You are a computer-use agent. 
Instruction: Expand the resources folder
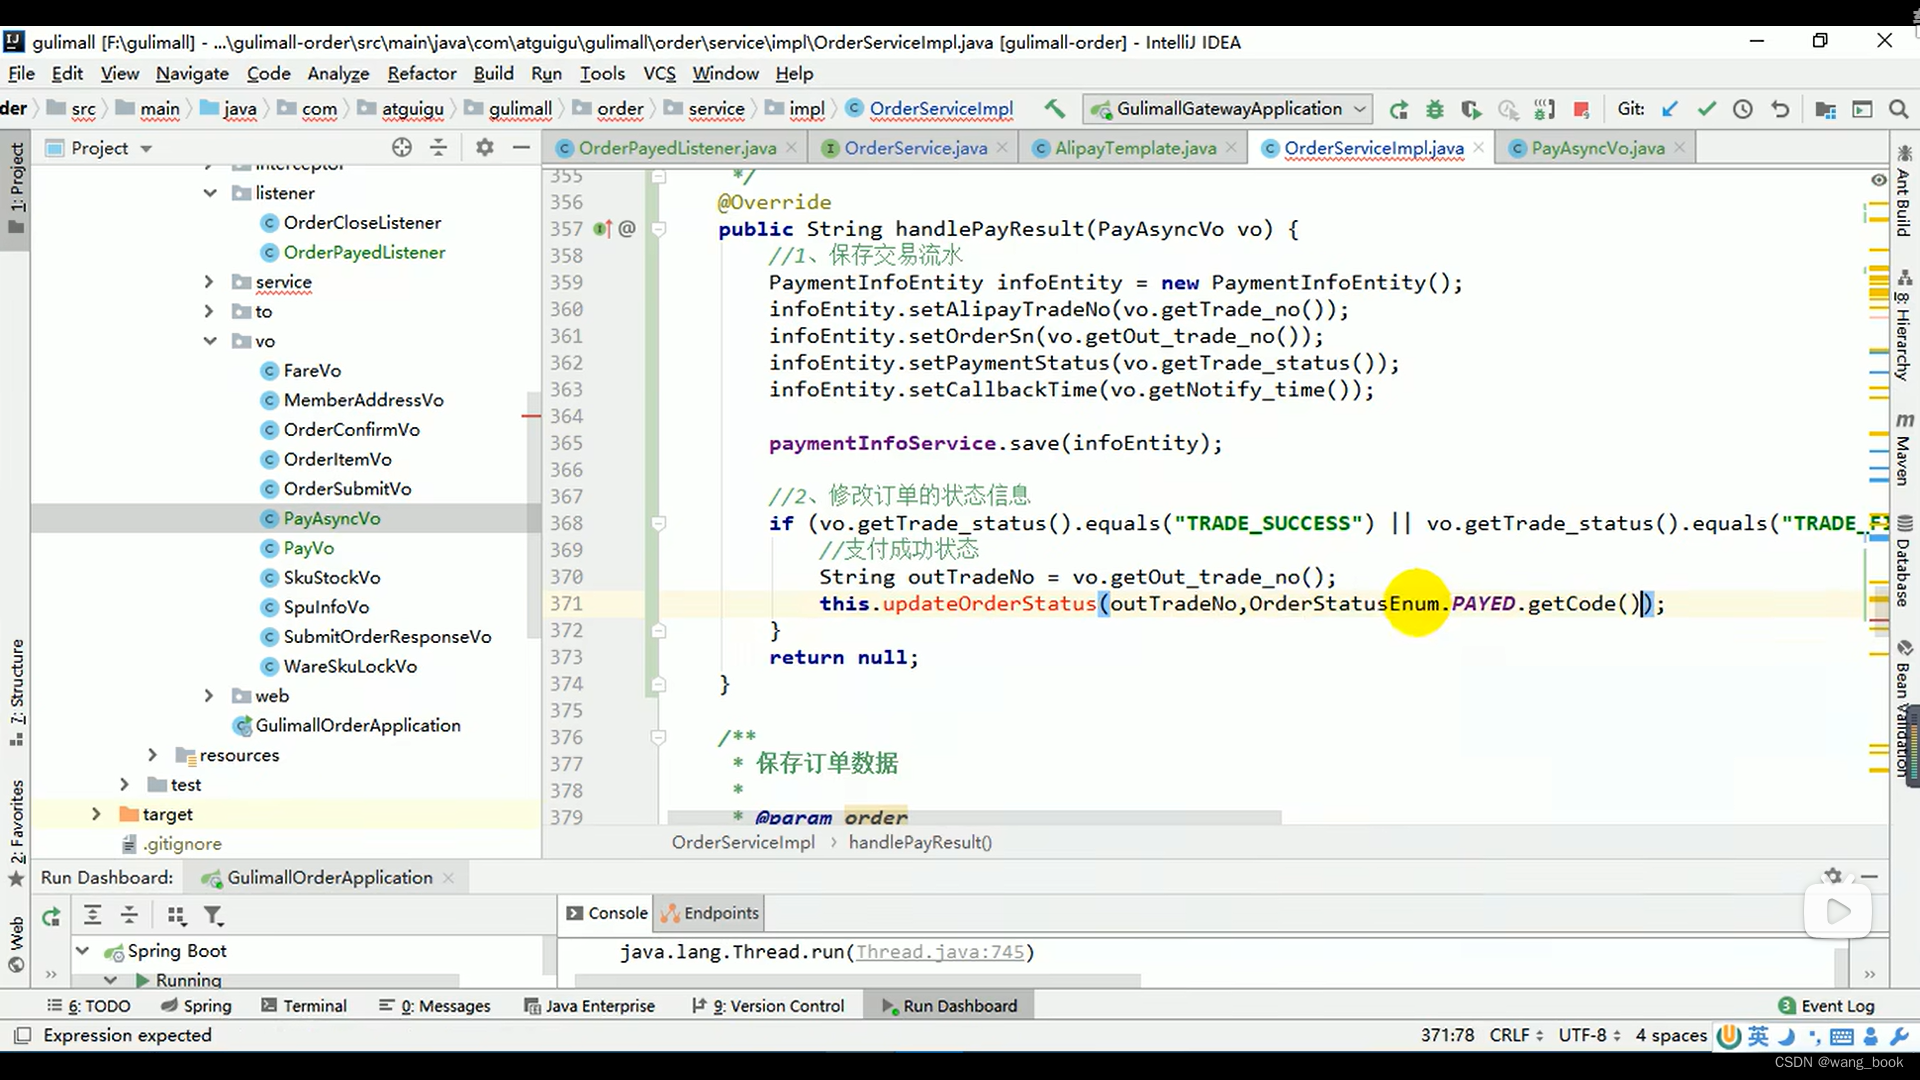(x=153, y=755)
